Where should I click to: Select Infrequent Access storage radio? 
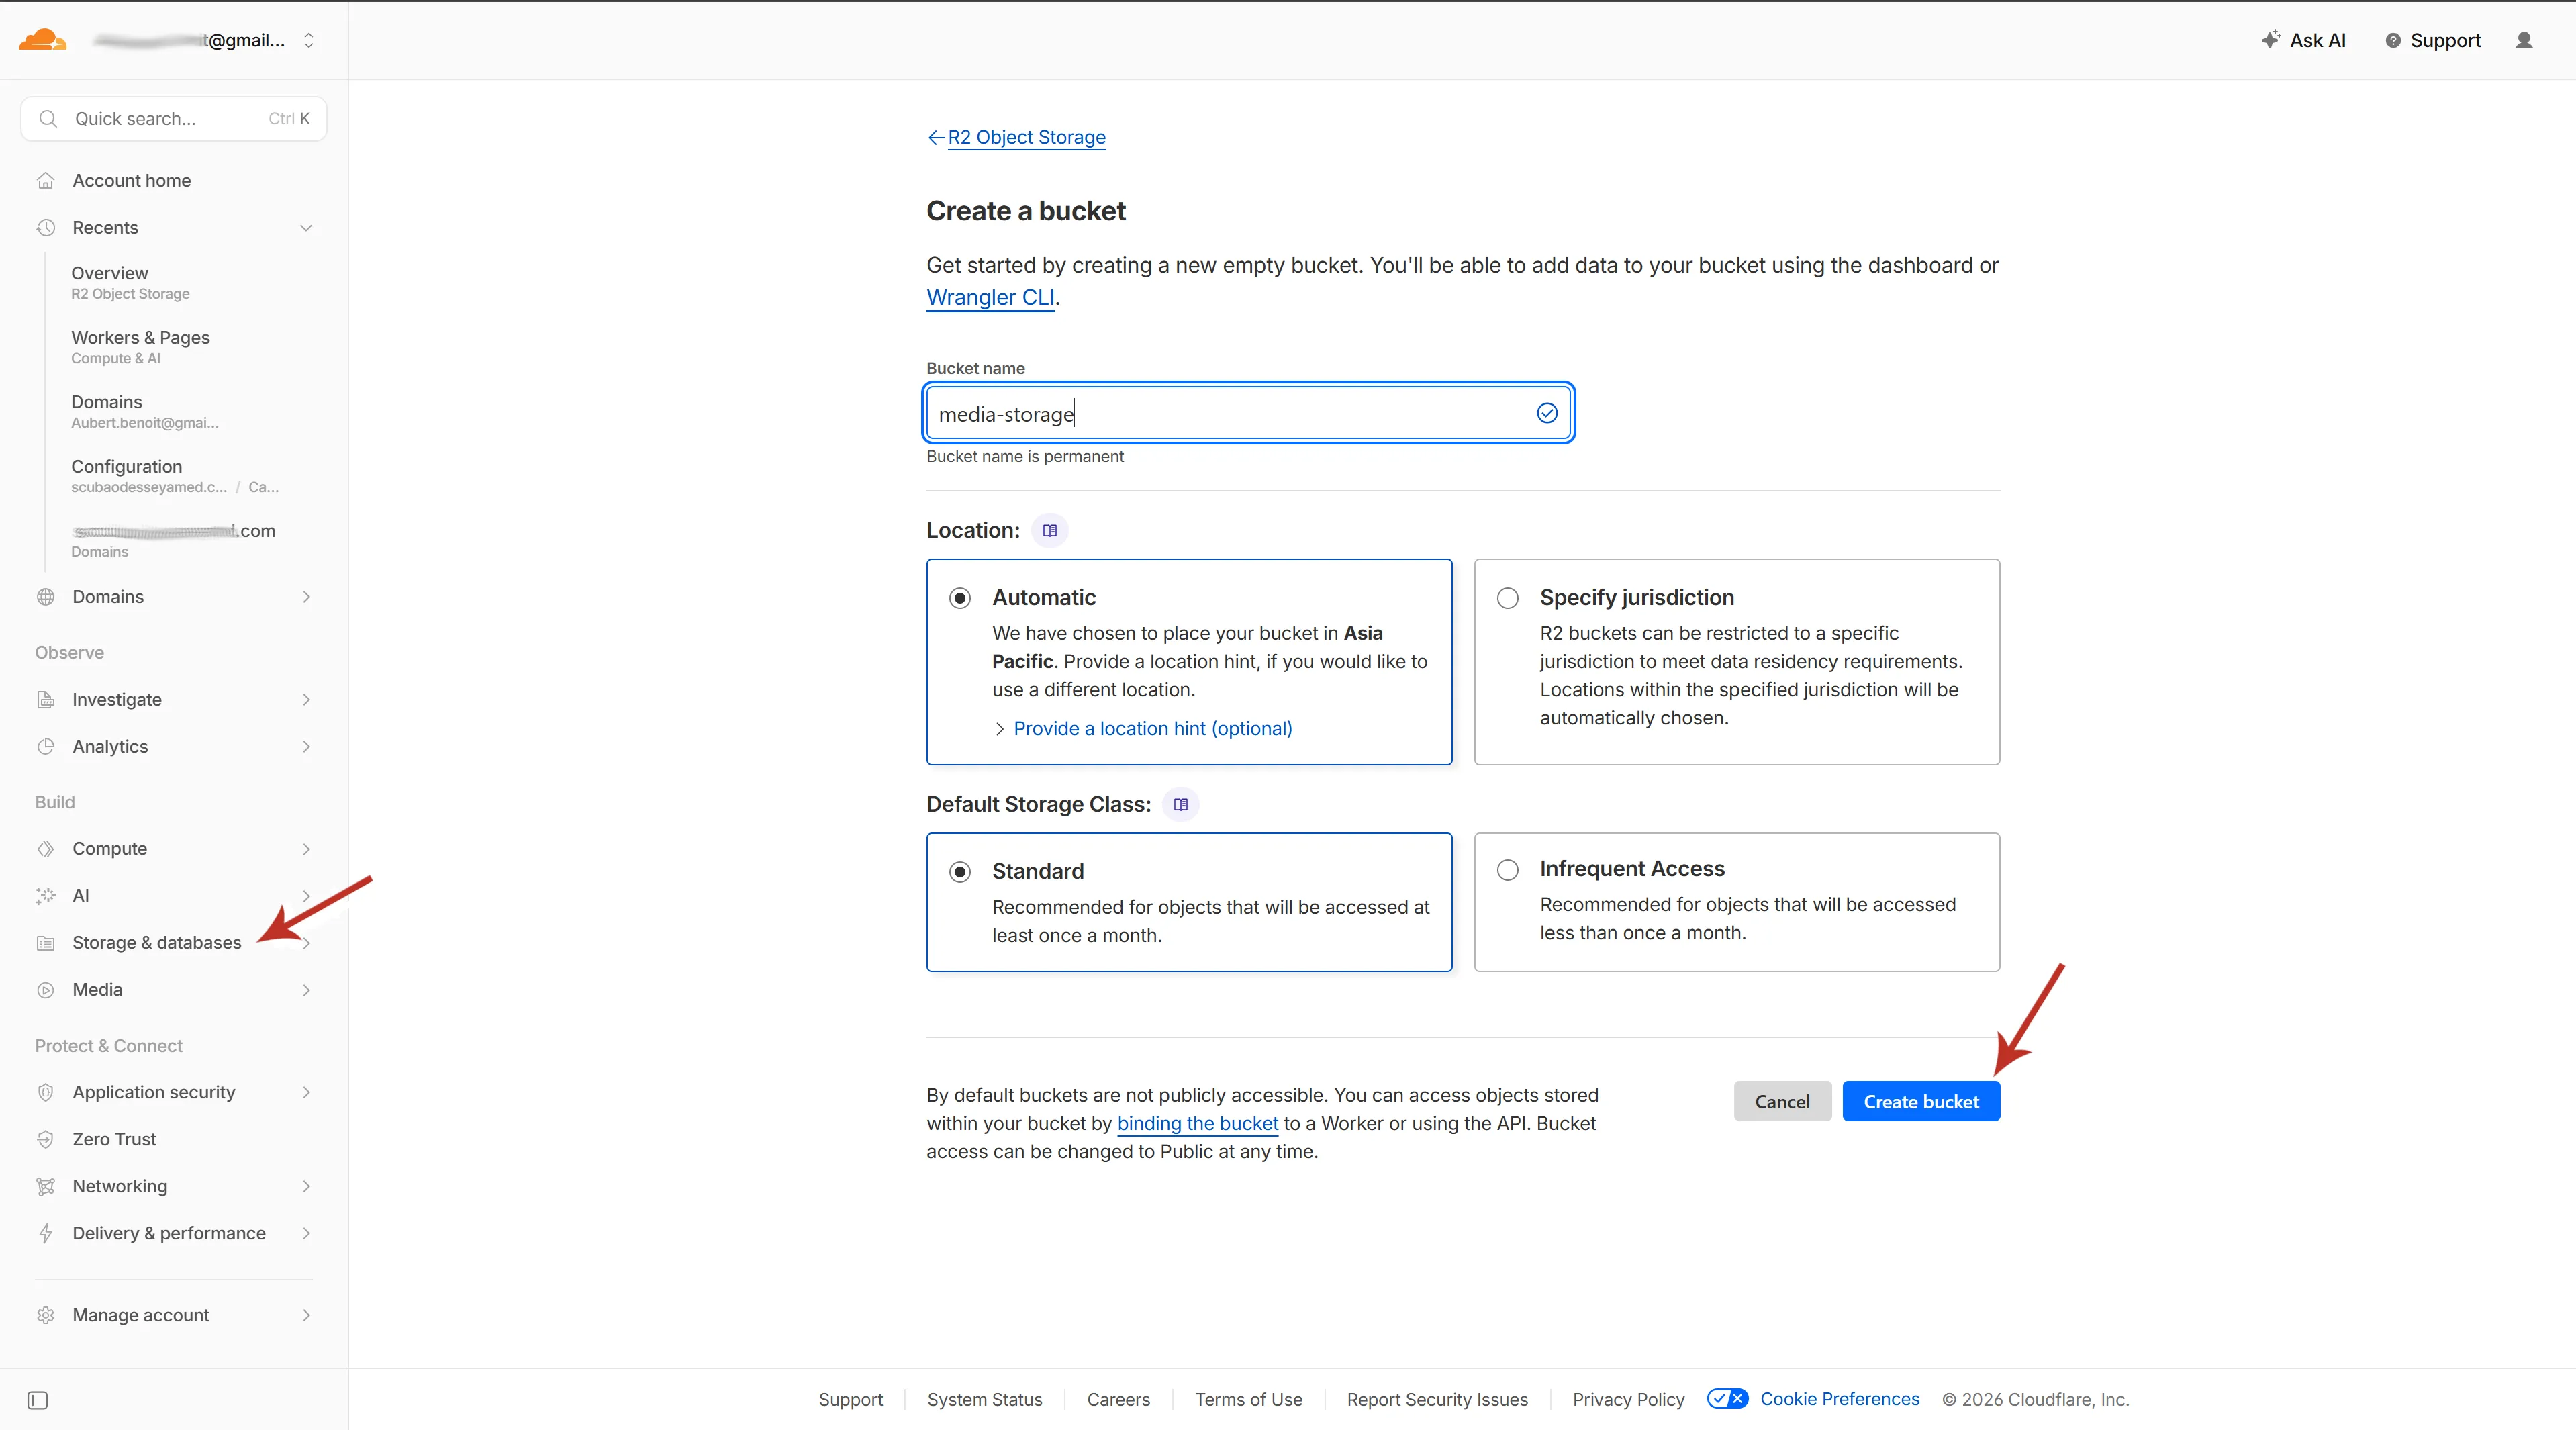[x=1508, y=870]
